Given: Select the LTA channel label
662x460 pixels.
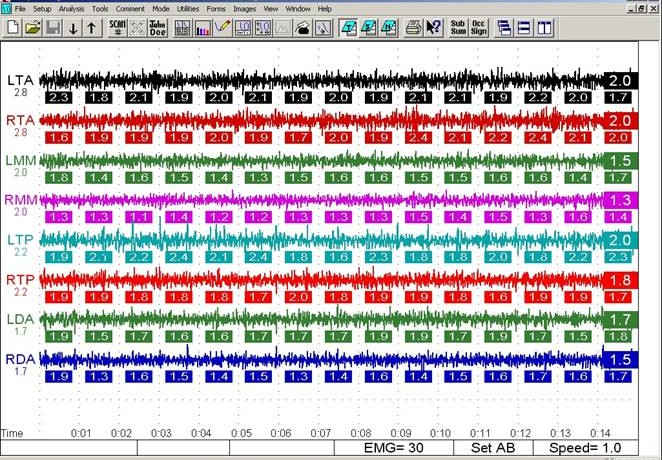Looking at the screenshot, I should click(20, 80).
